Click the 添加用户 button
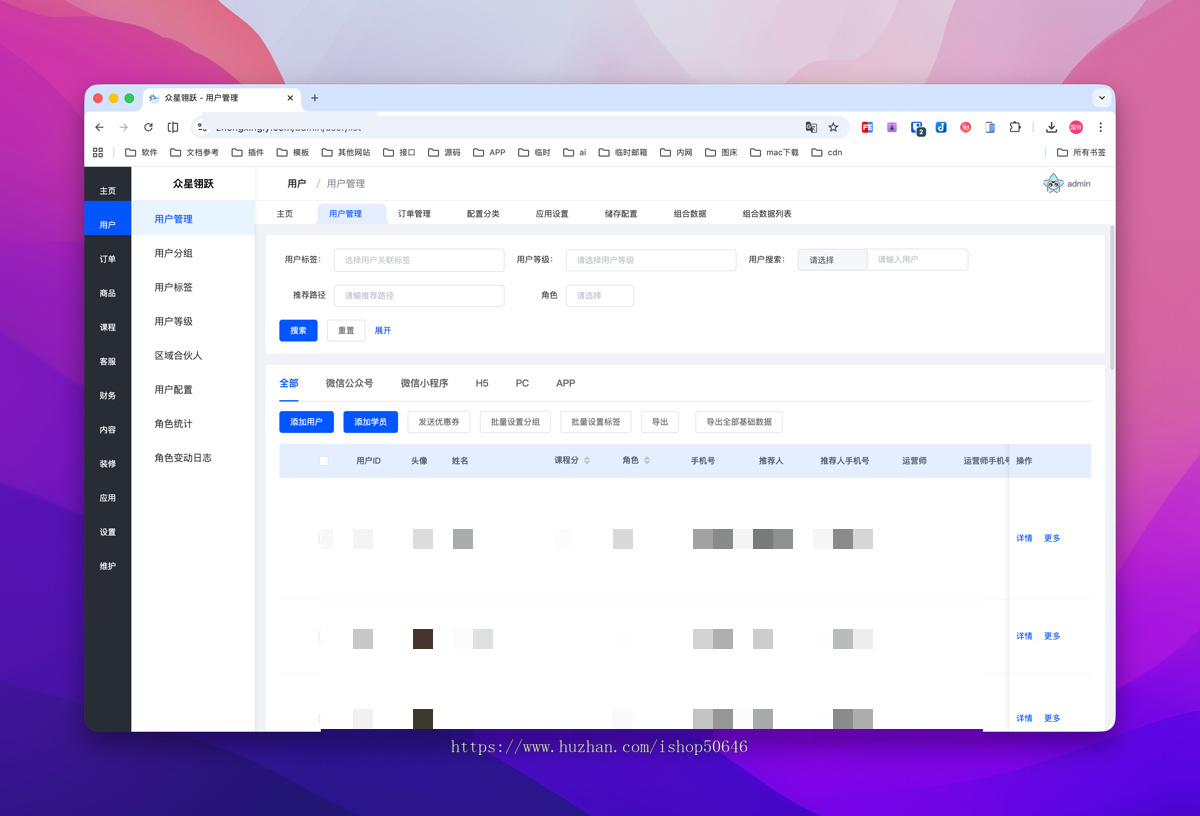The width and height of the screenshot is (1200, 816). (306, 422)
